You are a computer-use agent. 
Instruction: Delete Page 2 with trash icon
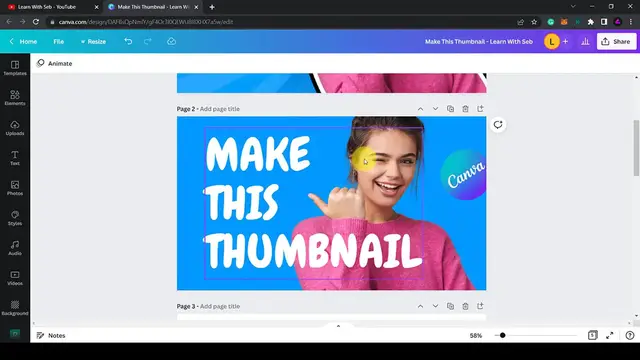pos(465,109)
